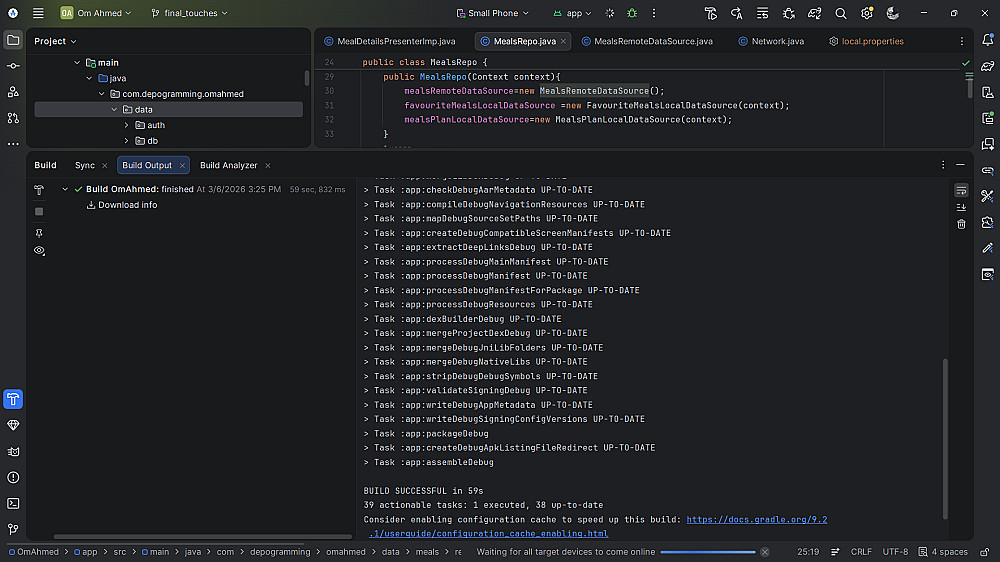Open Search Everywhere magnifier icon
This screenshot has width=1000, height=562.
click(840, 14)
